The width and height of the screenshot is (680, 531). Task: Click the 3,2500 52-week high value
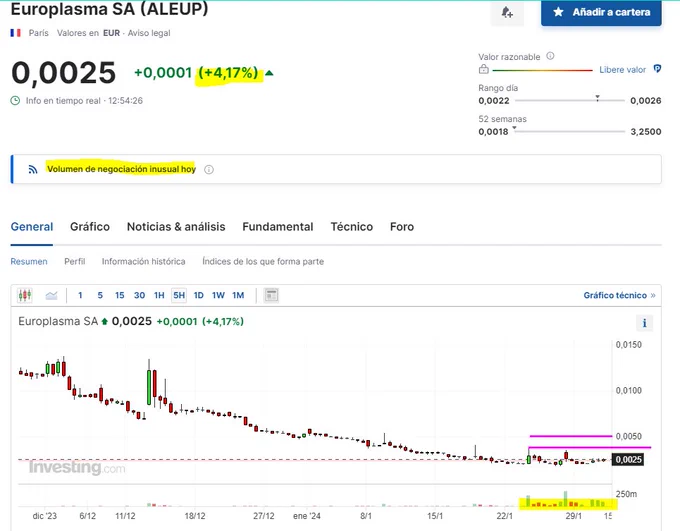click(646, 132)
